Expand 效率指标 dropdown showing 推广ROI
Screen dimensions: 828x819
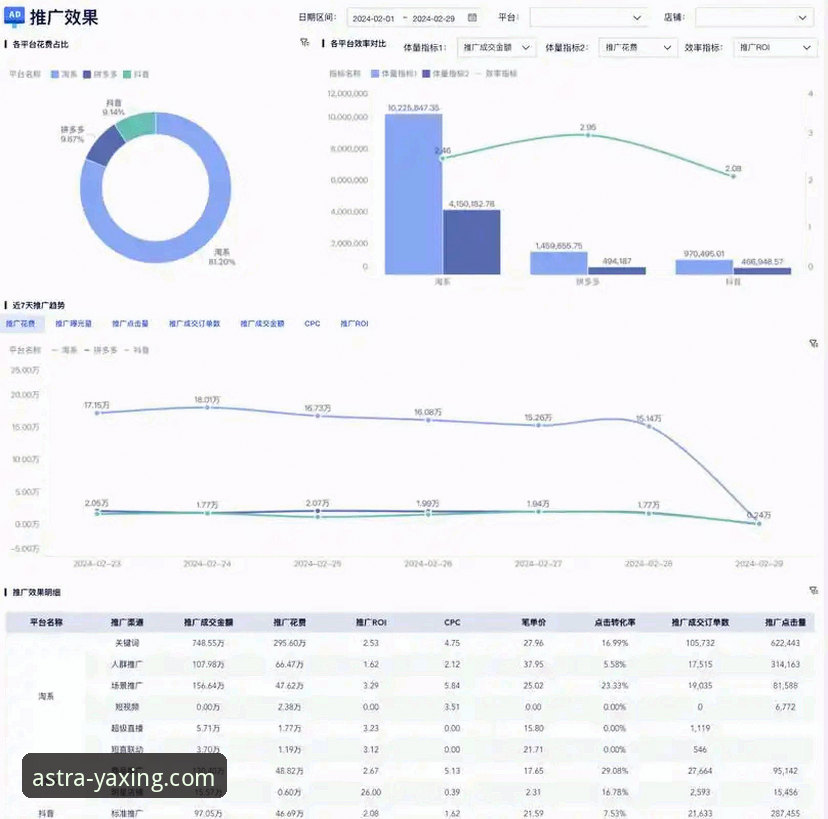(x=775, y=47)
